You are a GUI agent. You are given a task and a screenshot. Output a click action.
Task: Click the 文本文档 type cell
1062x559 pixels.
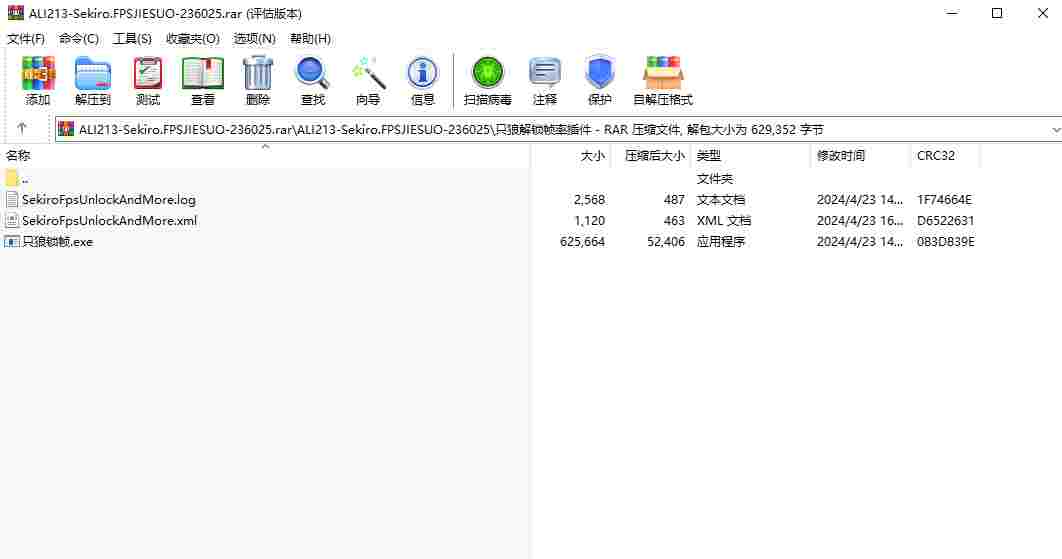(721, 200)
